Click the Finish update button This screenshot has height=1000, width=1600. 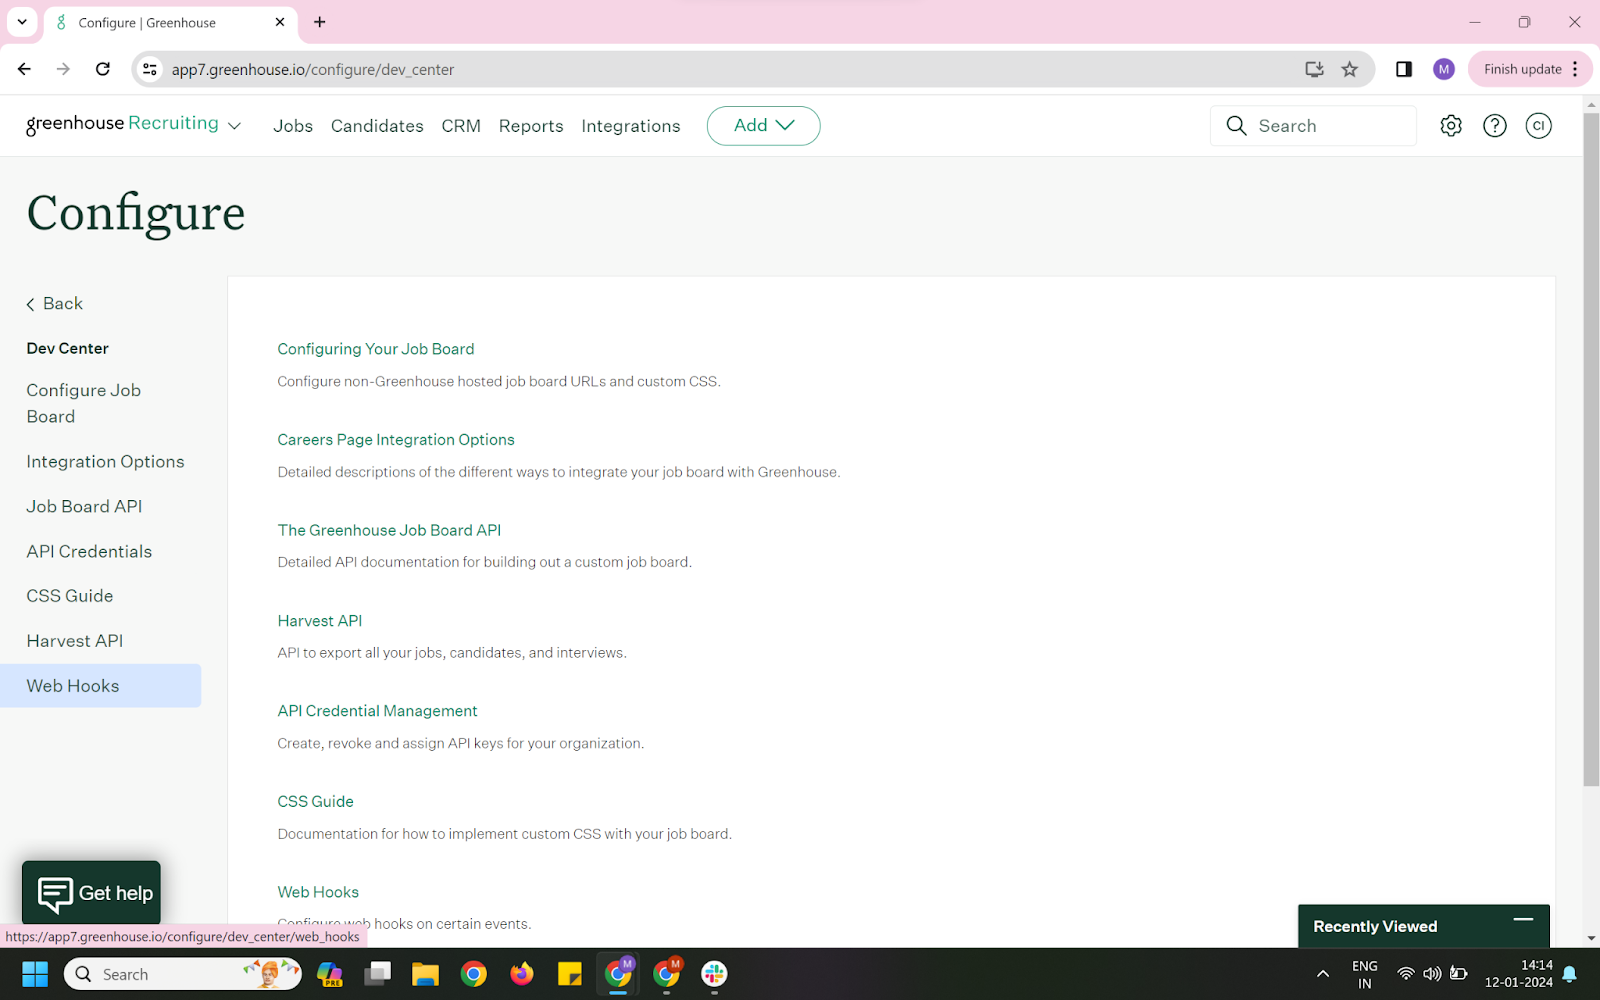pos(1530,69)
